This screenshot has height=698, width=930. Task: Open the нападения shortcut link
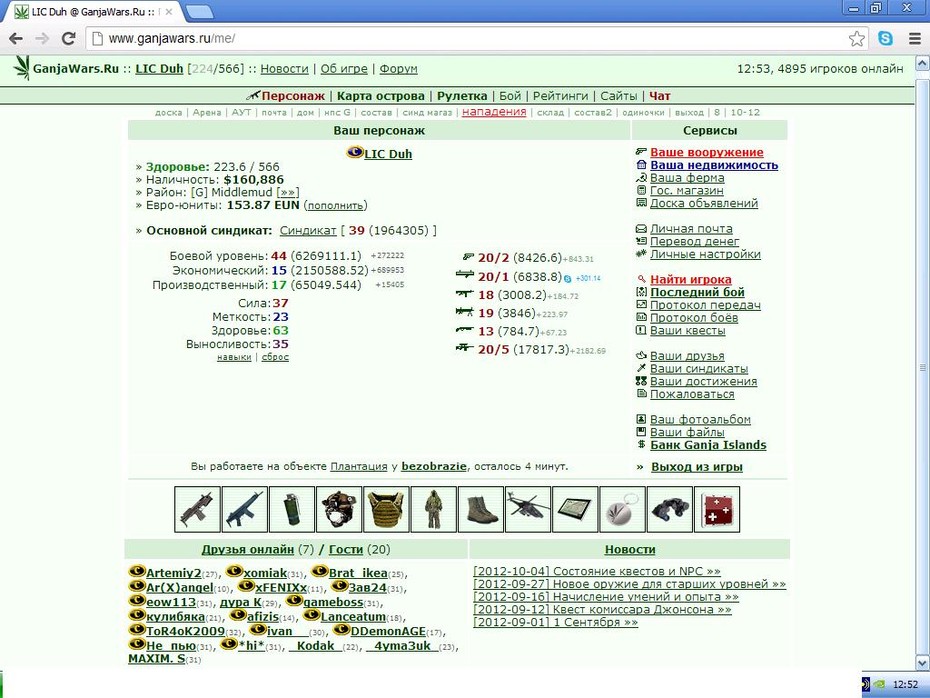pyautogui.click(x=494, y=112)
